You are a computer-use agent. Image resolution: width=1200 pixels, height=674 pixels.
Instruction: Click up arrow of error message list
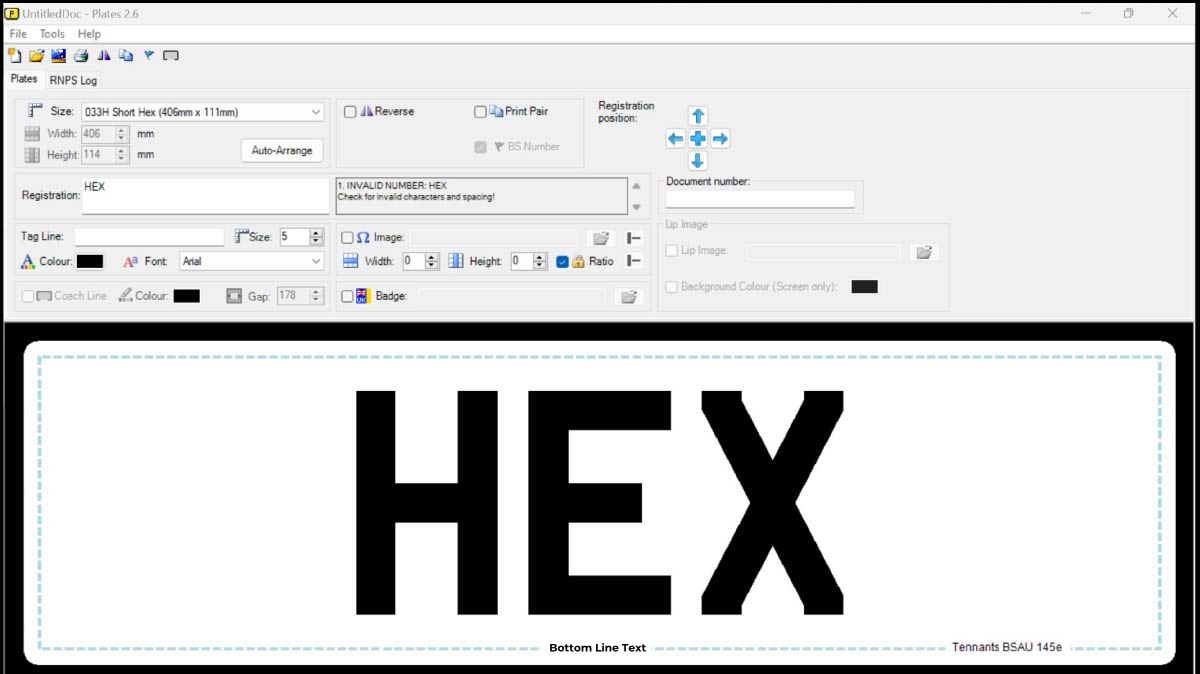point(636,186)
